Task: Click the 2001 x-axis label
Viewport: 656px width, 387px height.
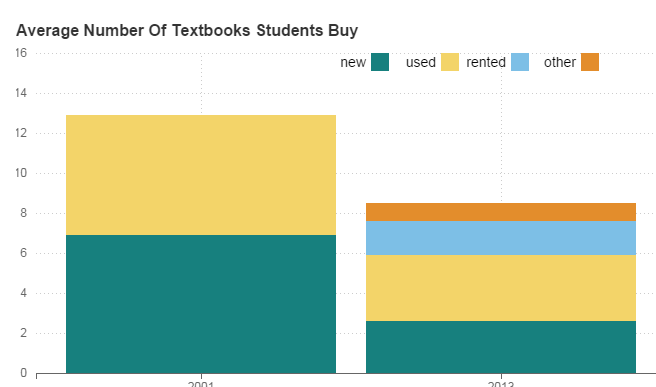Action: 201,384
